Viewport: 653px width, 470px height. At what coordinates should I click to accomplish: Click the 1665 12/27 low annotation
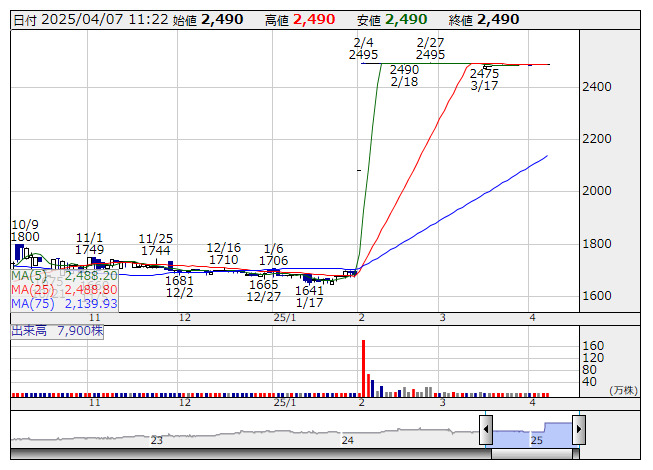[x=264, y=291]
